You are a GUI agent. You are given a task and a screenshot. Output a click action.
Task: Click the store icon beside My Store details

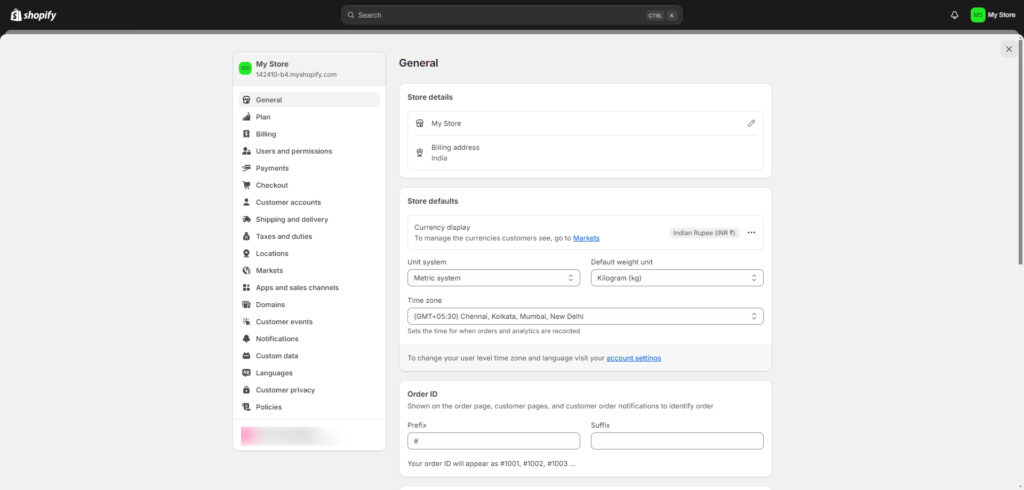(x=420, y=123)
